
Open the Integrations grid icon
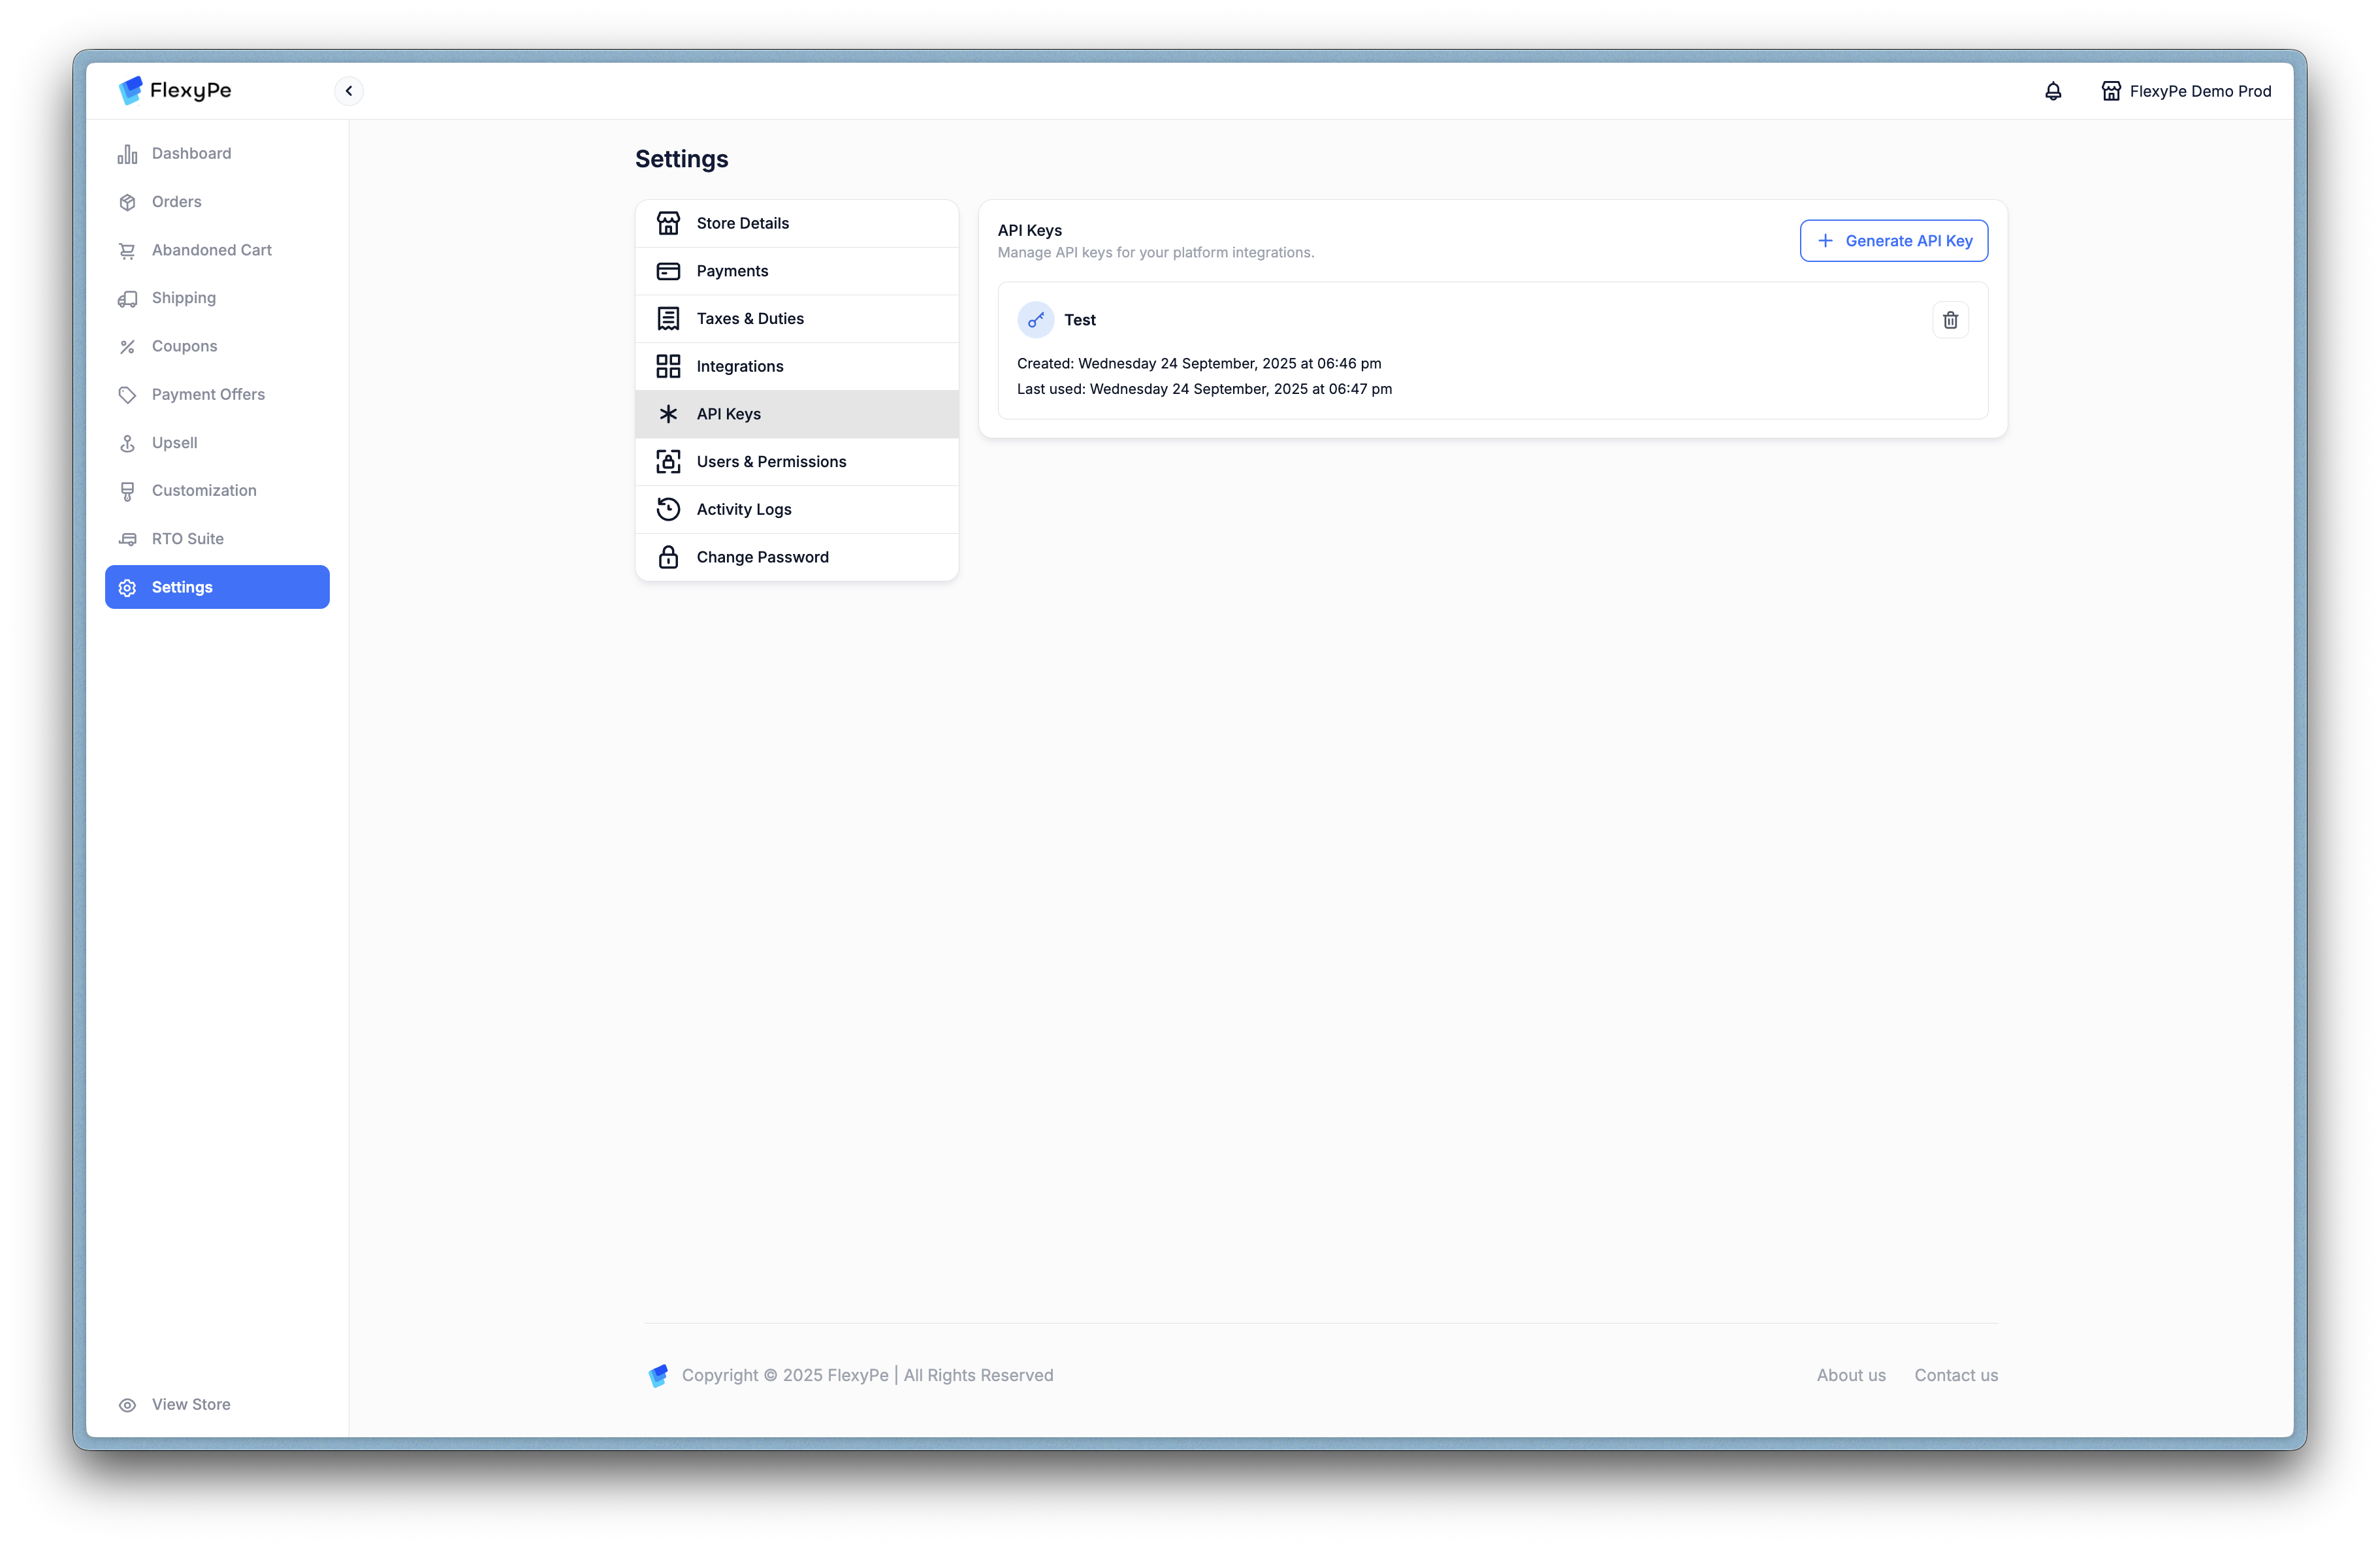coord(668,366)
